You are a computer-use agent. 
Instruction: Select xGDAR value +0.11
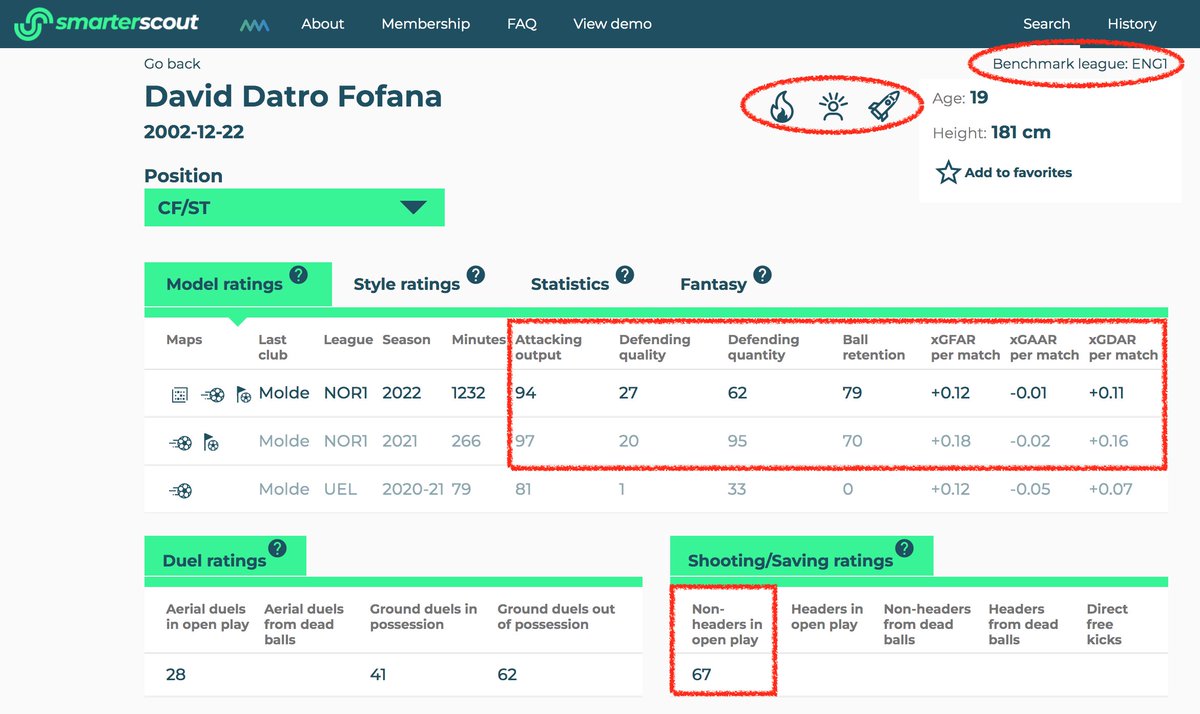1107,393
